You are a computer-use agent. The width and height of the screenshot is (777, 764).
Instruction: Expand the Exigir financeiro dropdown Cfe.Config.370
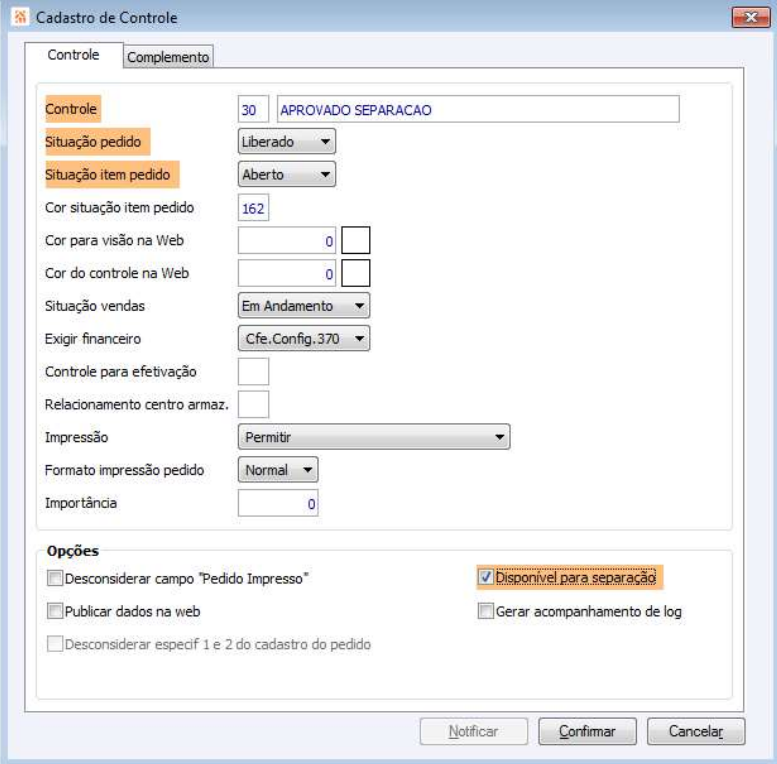304,338
